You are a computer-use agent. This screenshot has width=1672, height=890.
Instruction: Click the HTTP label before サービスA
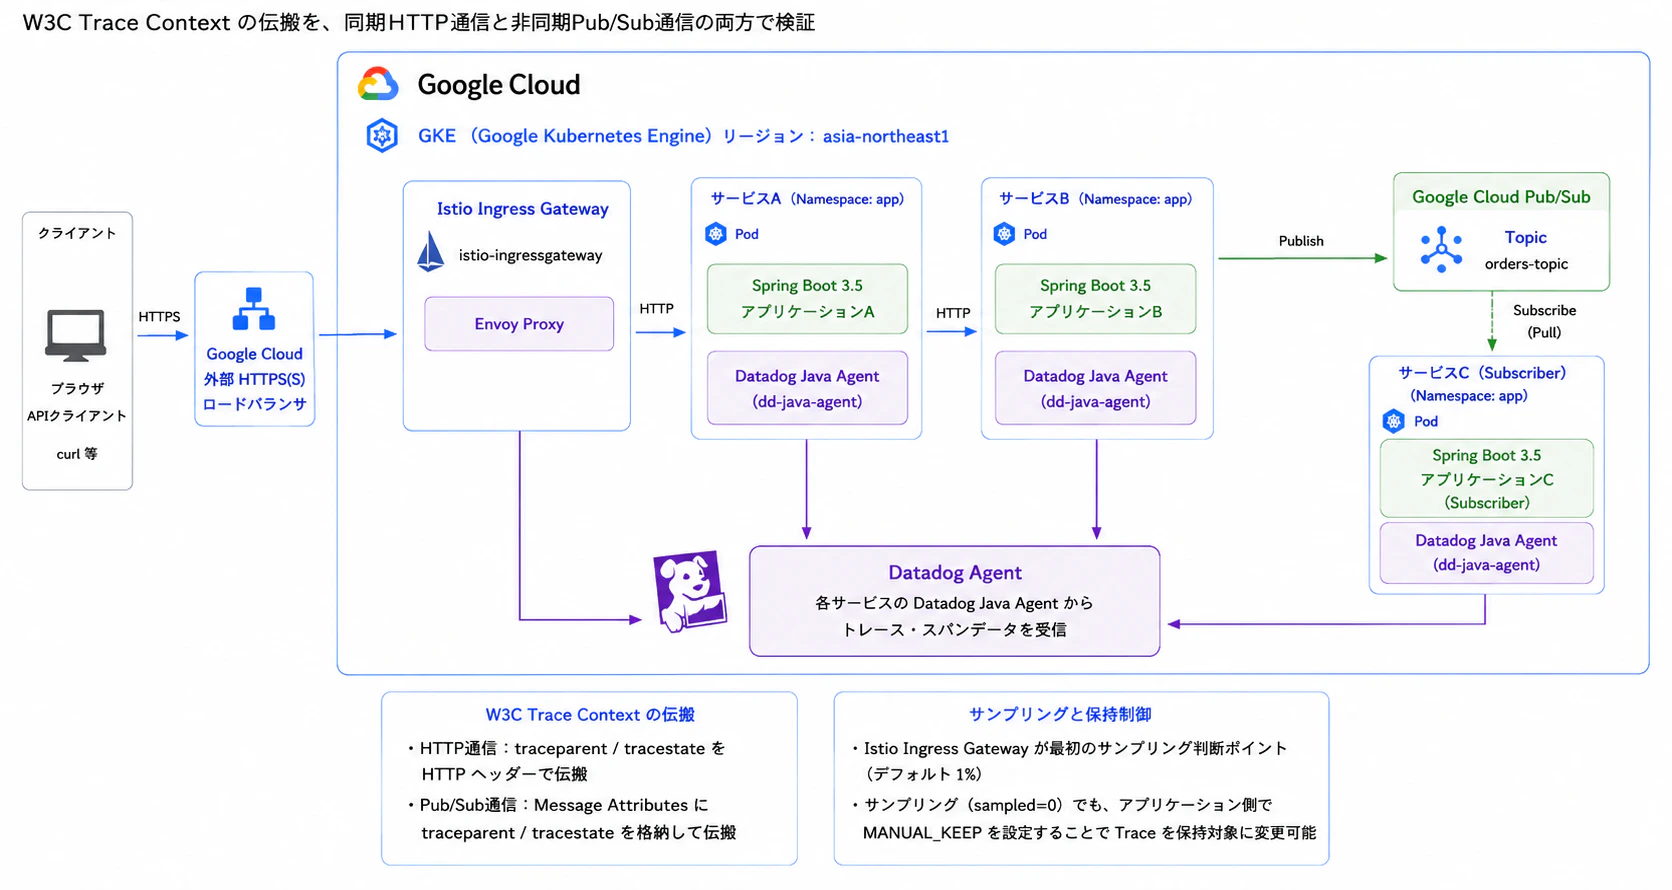click(x=656, y=308)
